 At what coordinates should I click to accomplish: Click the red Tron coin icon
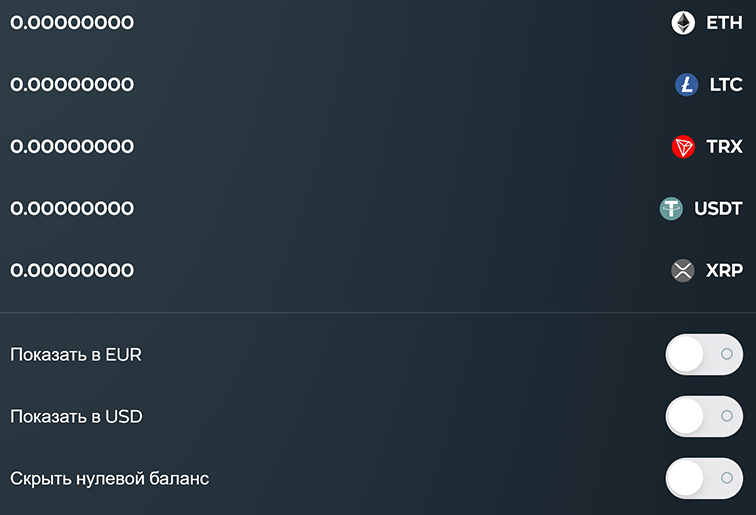(683, 147)
